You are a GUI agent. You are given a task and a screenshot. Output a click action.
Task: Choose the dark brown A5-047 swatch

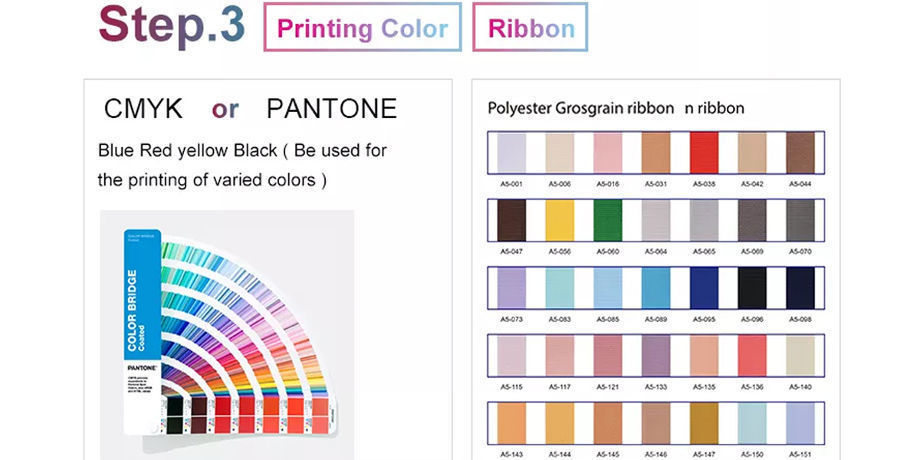pos(512,221)
